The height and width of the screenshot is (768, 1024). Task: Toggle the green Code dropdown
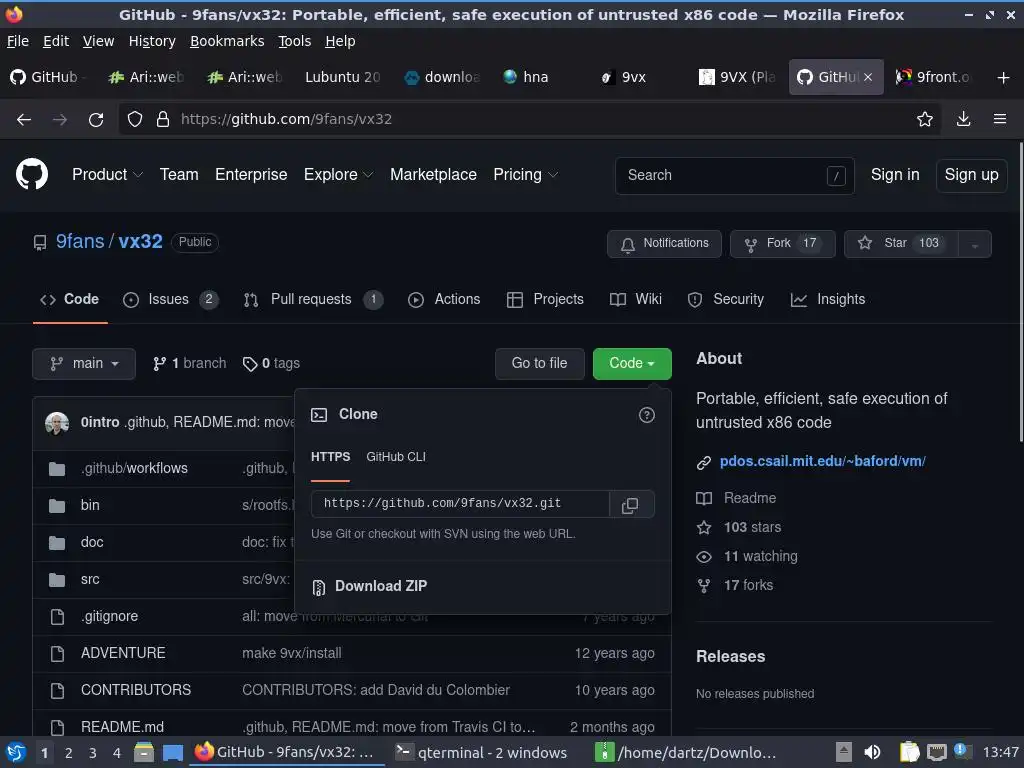click(x=632, y=364)
